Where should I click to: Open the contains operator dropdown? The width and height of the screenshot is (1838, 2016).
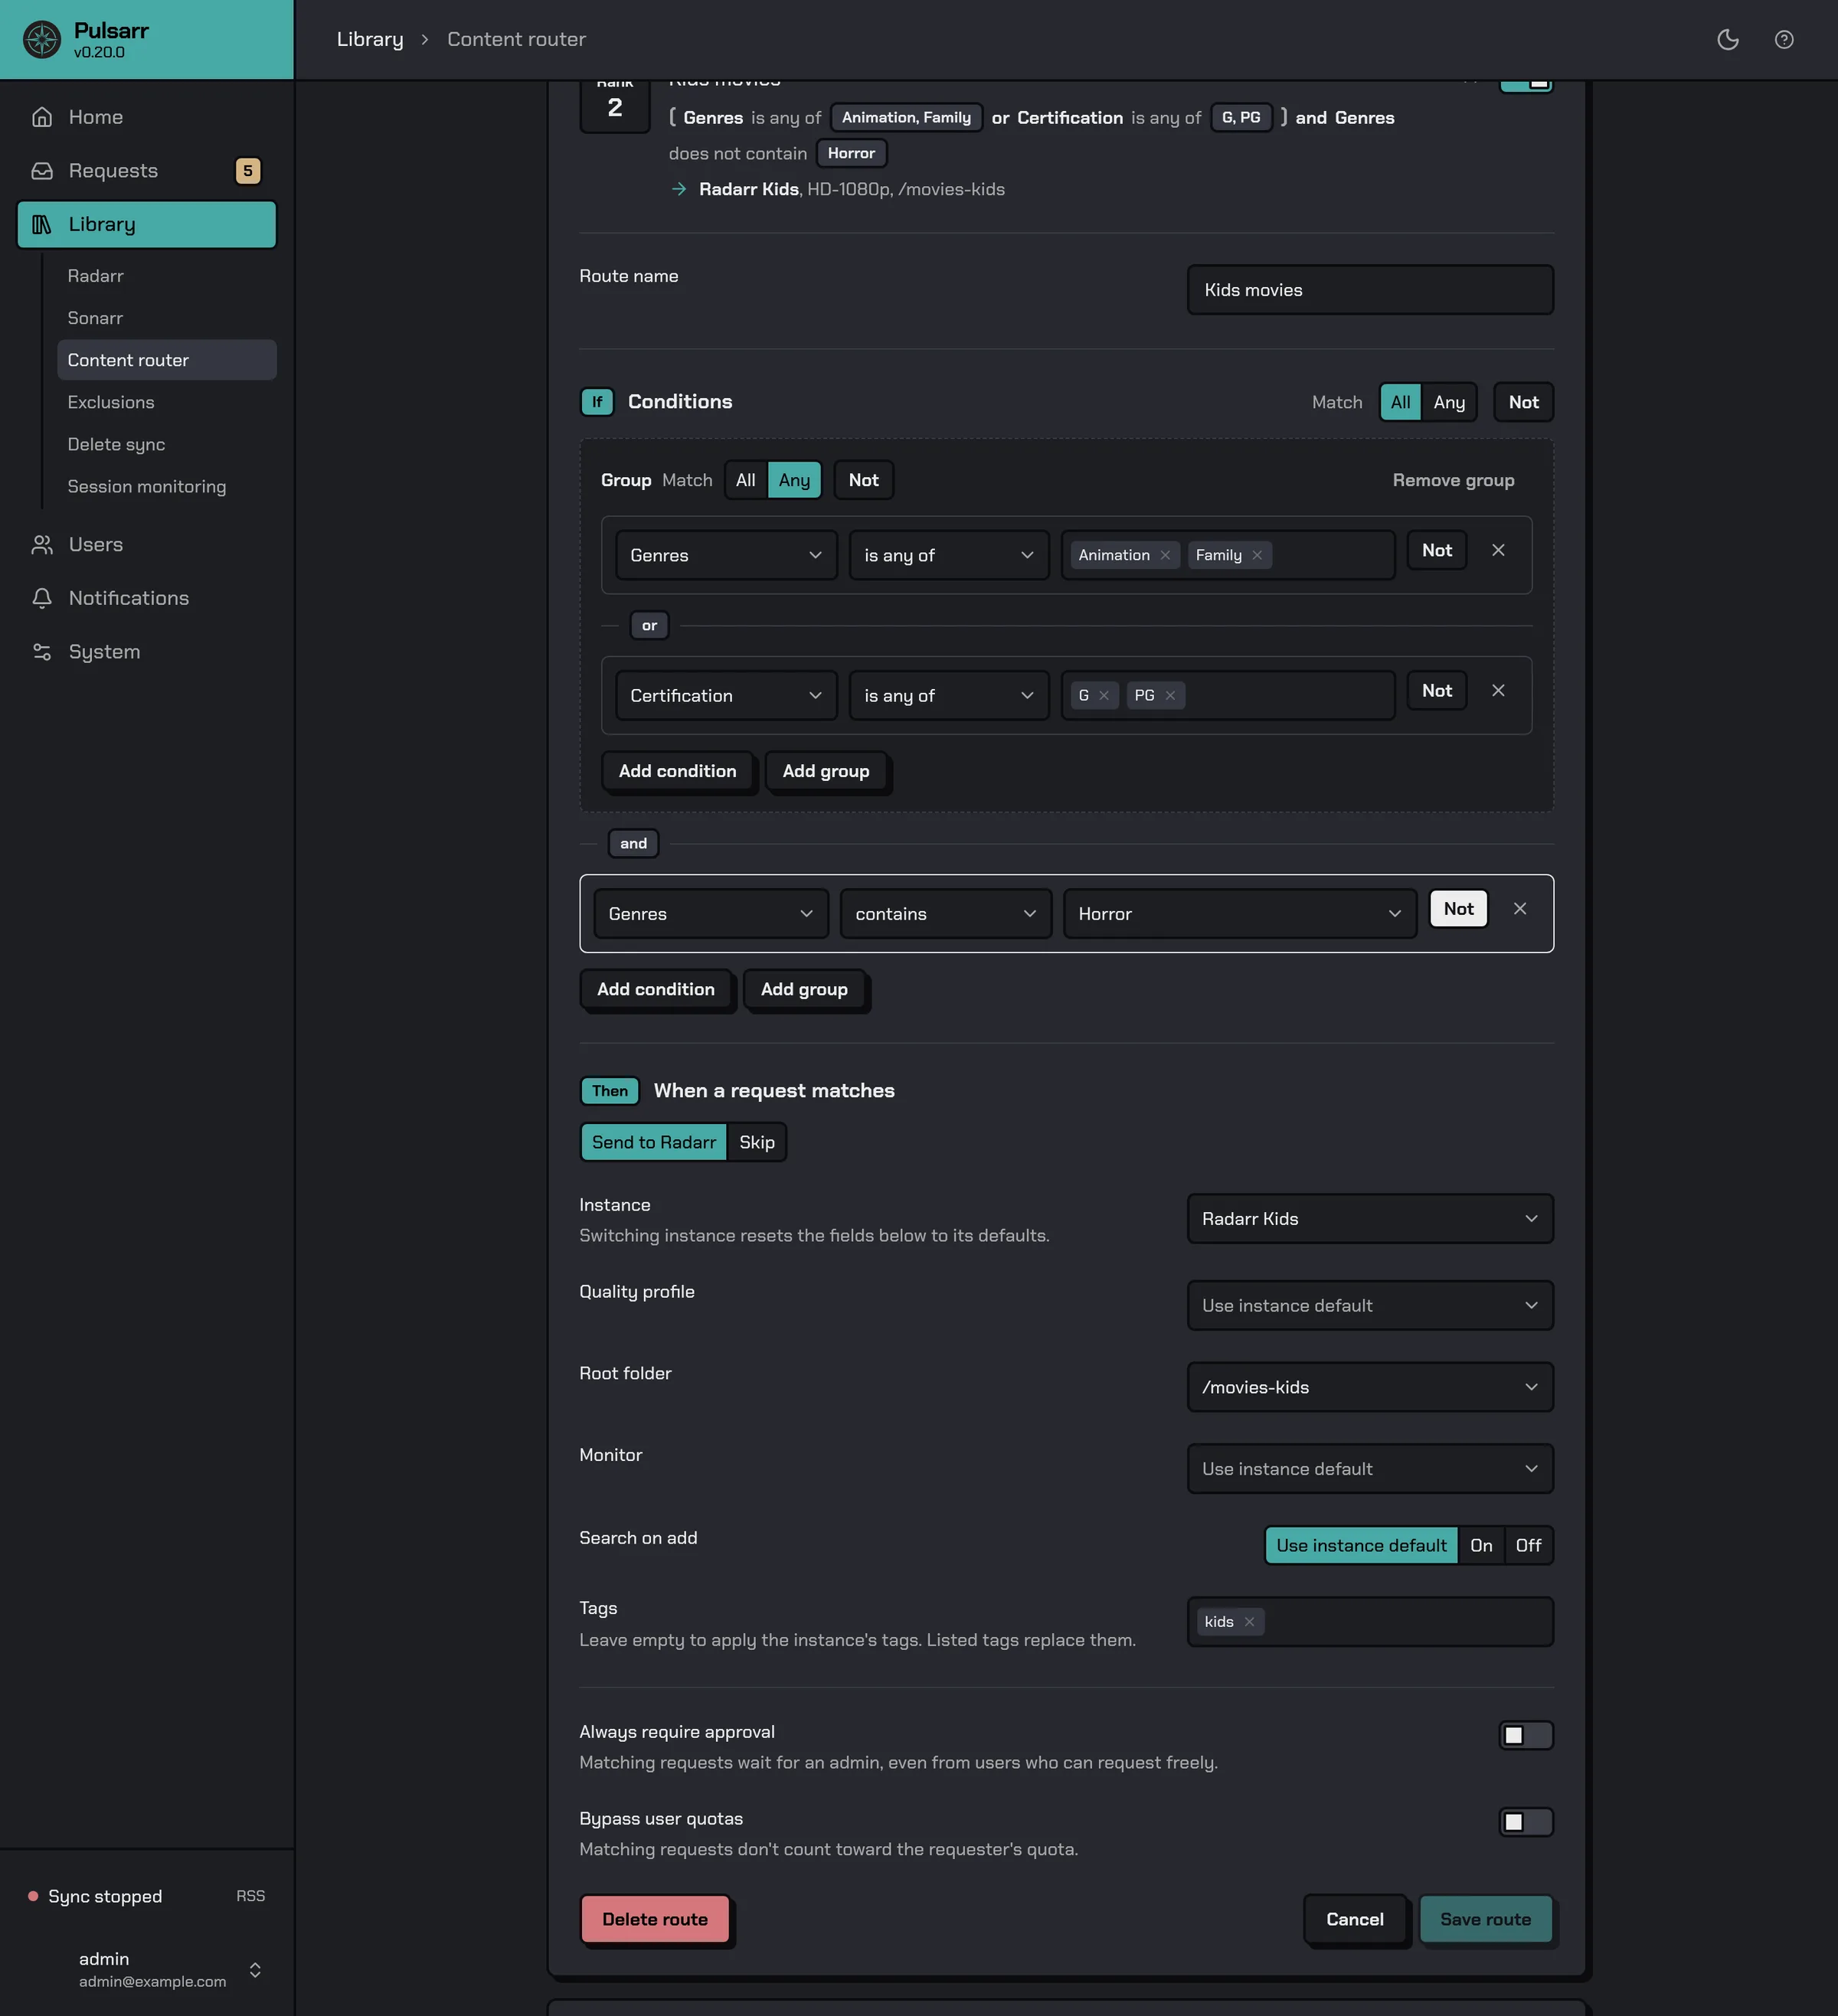(946, 914)
